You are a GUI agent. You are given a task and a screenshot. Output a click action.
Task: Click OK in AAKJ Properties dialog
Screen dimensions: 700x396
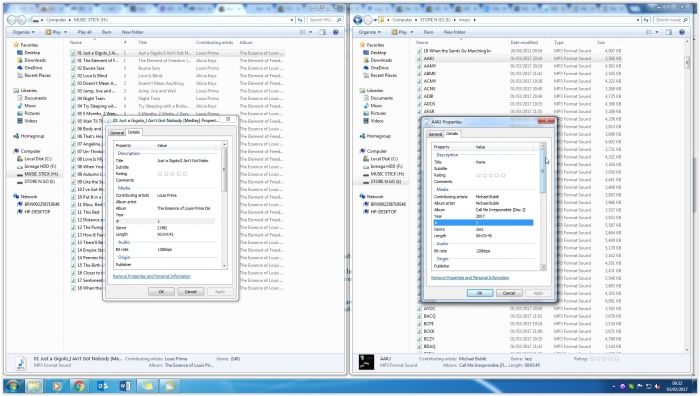[480, 293]
